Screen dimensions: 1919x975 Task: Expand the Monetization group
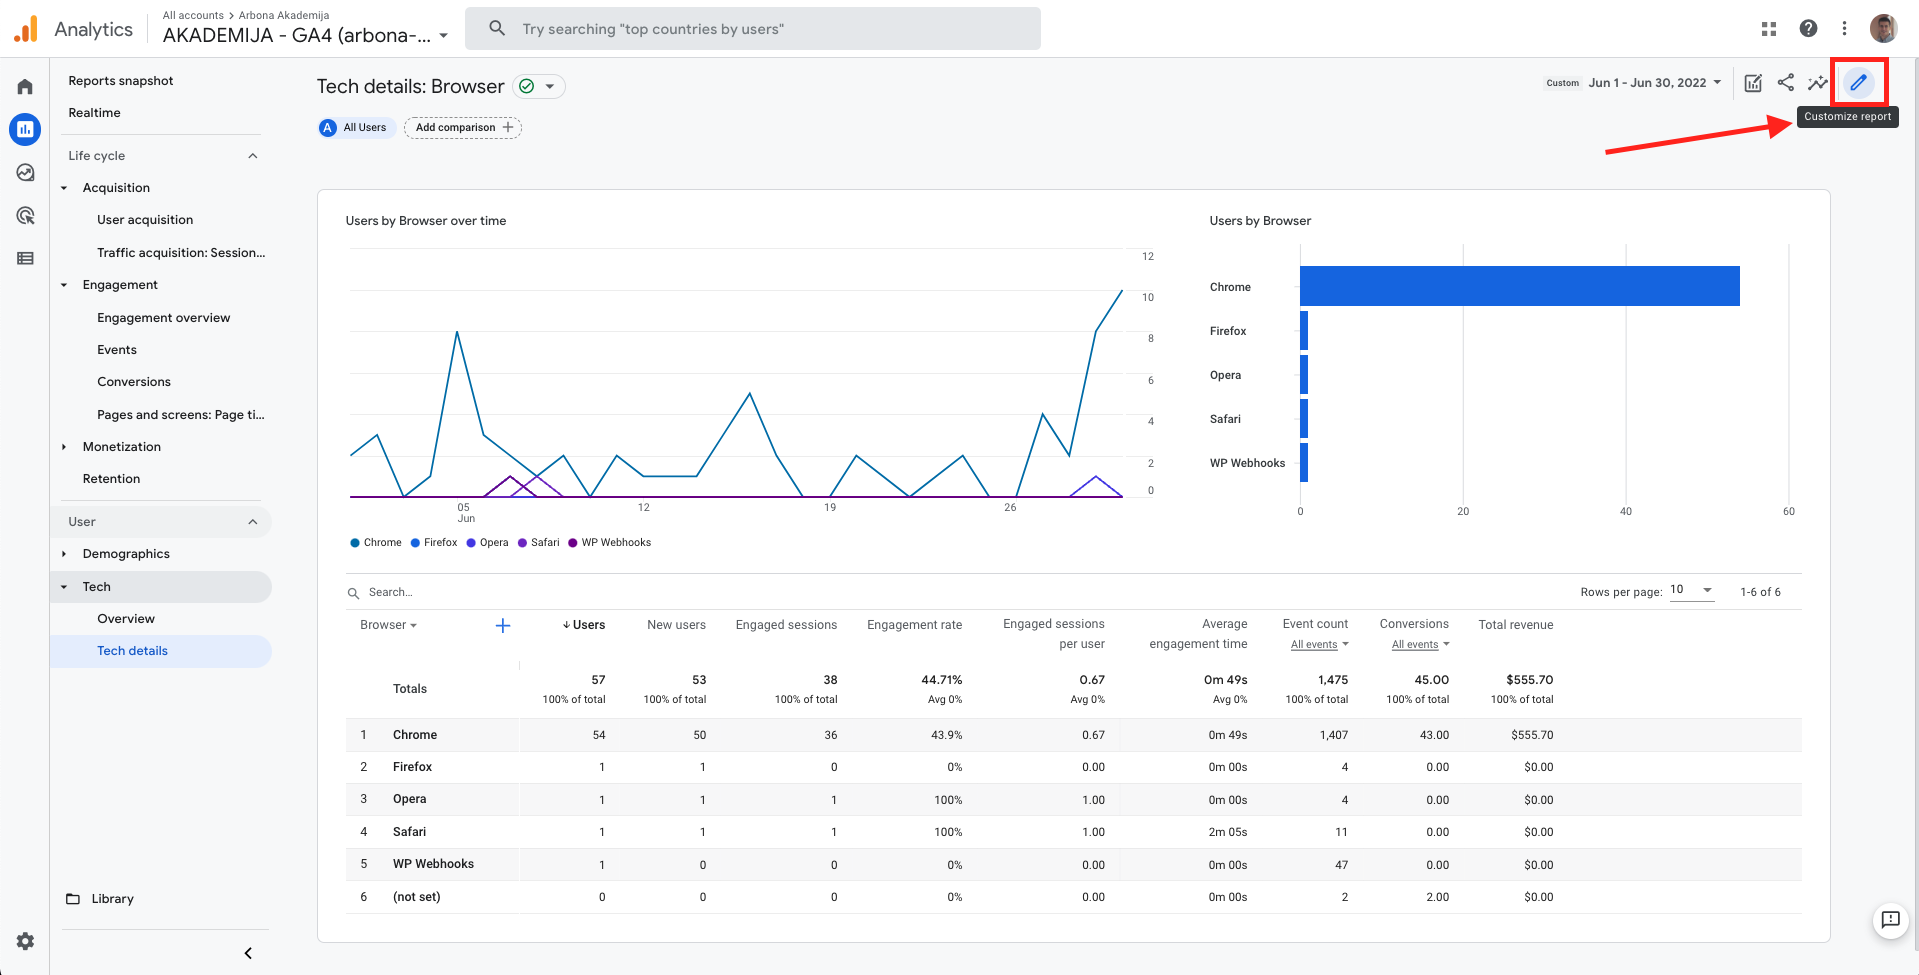click(64, 447)
